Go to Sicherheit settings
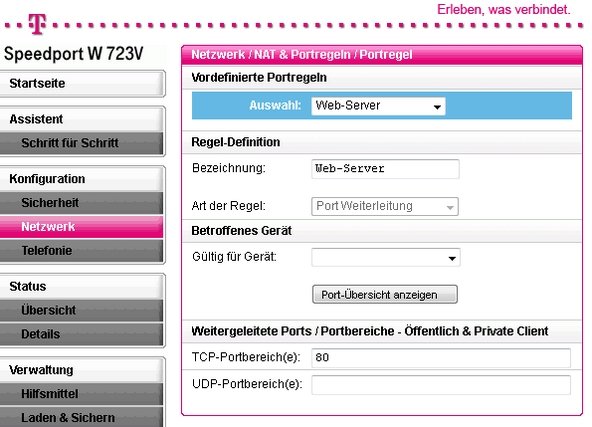The height and width of the screenshot is (427, 592). [82, 203]
